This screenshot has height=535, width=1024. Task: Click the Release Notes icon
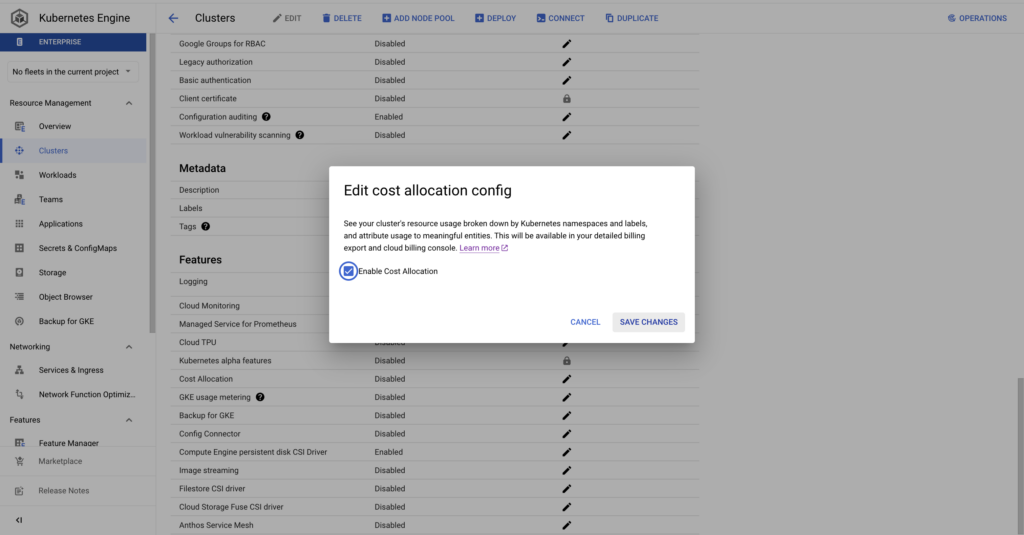point(20,491)
